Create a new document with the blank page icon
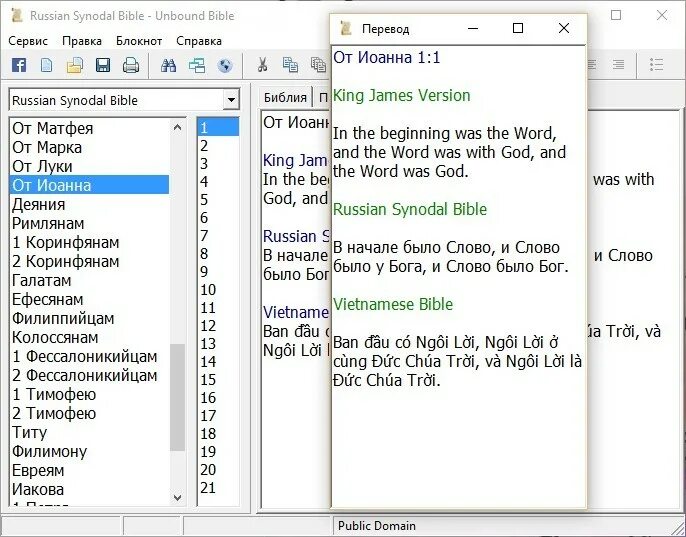 click(46, 65)
